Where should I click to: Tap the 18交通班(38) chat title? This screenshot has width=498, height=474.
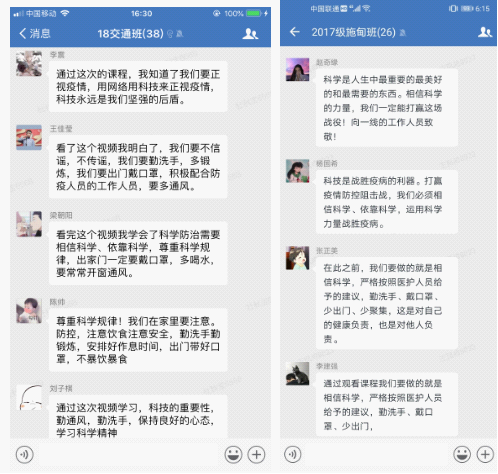[130, 33]
